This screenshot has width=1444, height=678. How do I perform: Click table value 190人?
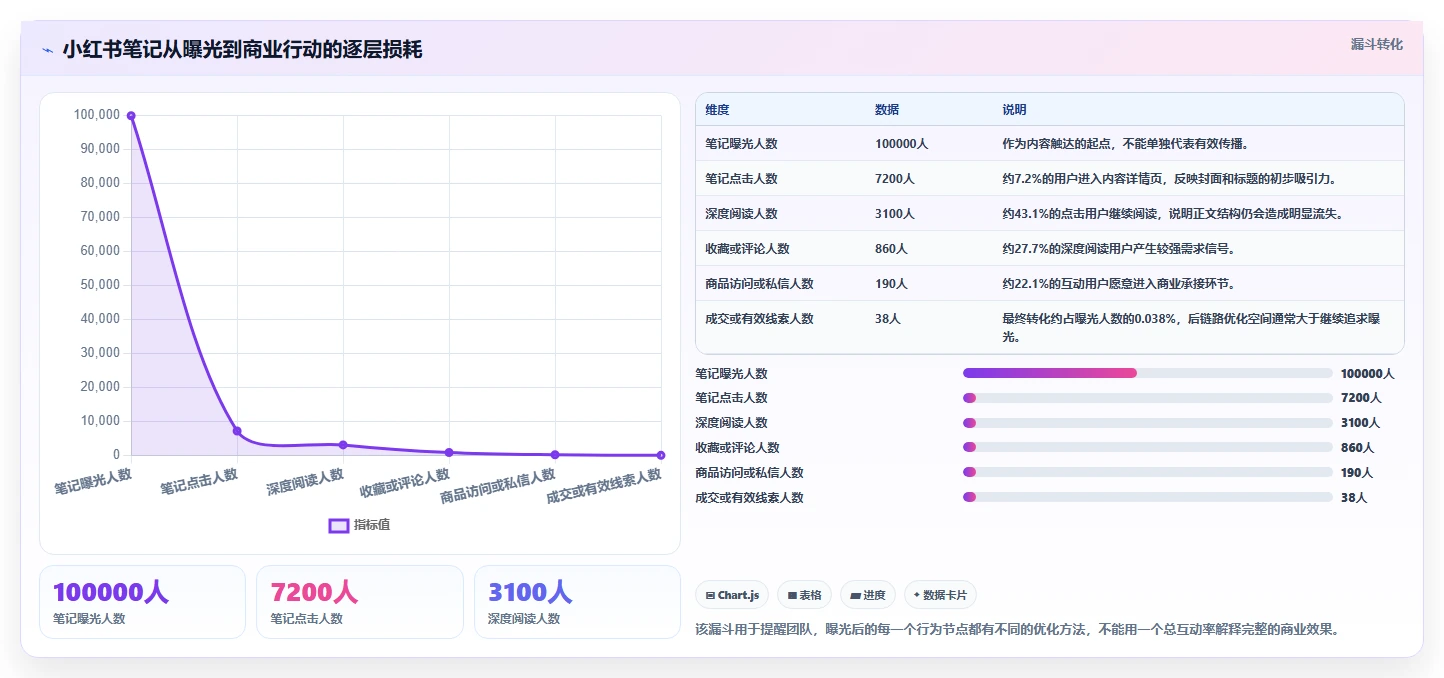[x=891, y=284]
